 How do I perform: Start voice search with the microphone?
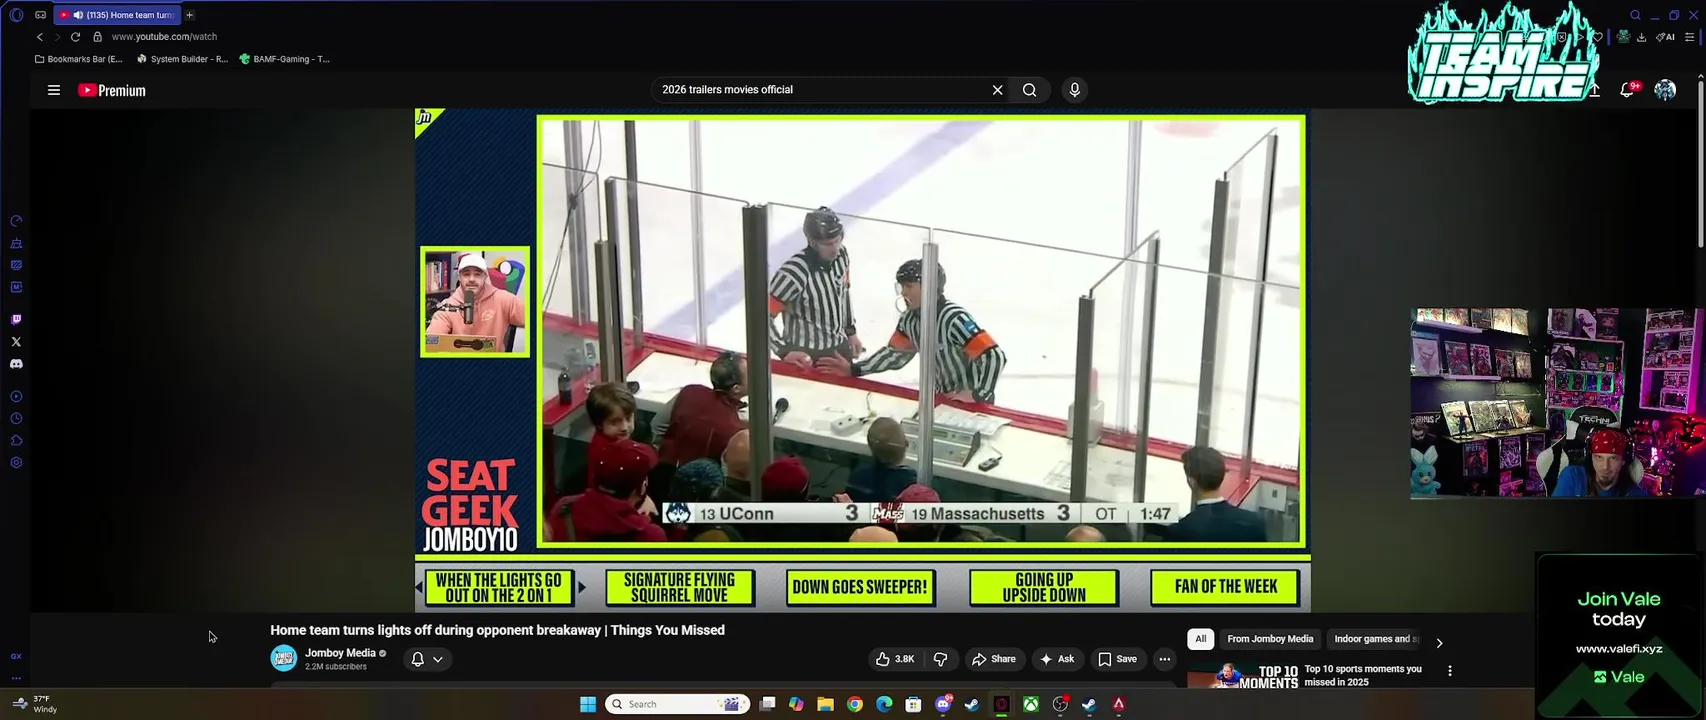tap(1075, 90)
